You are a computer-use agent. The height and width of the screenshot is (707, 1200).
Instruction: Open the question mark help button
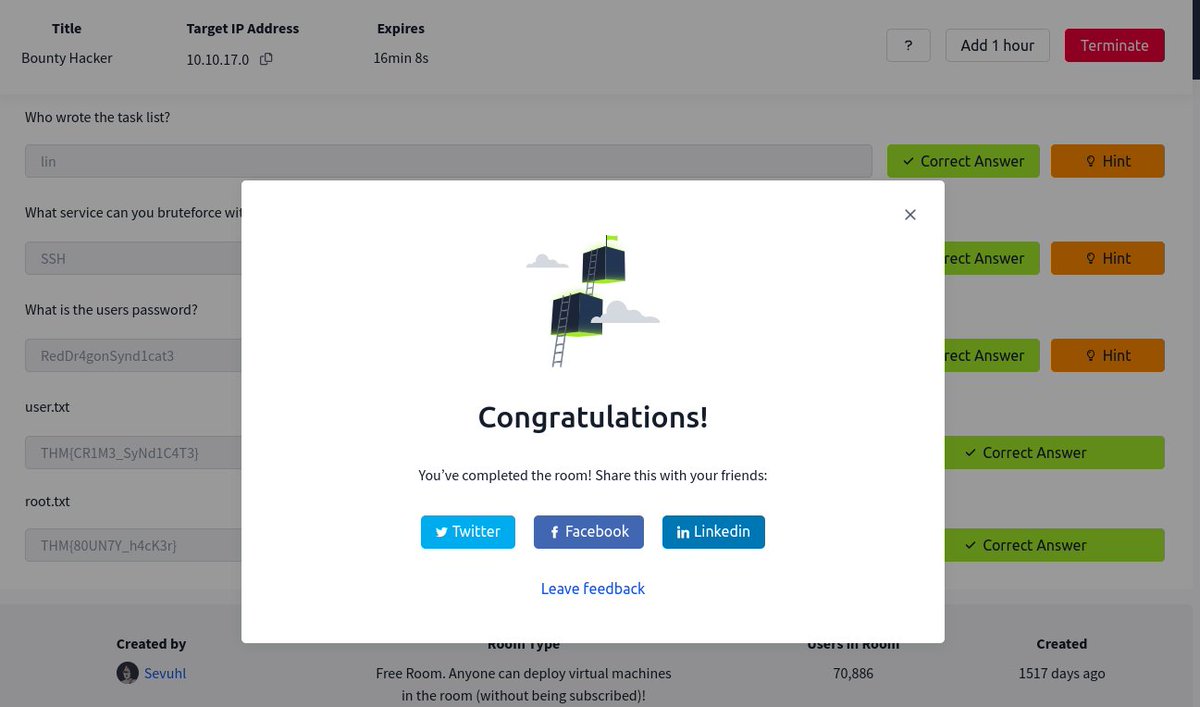(908, 45)
